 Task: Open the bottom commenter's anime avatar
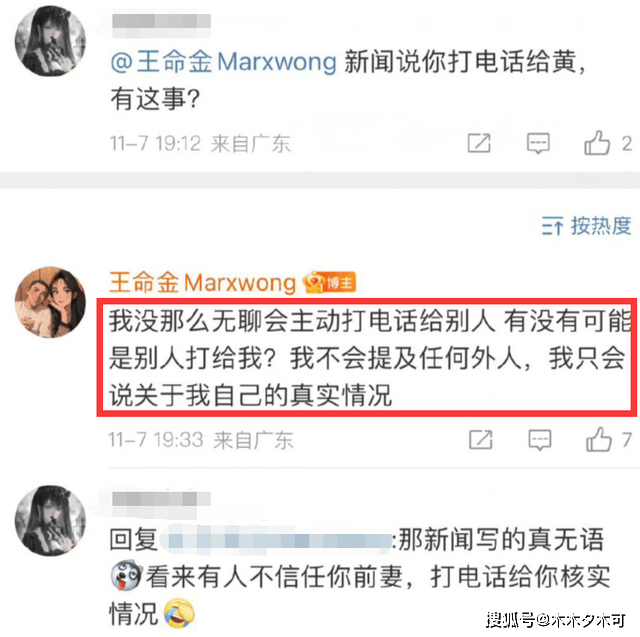tap(50, 521)
